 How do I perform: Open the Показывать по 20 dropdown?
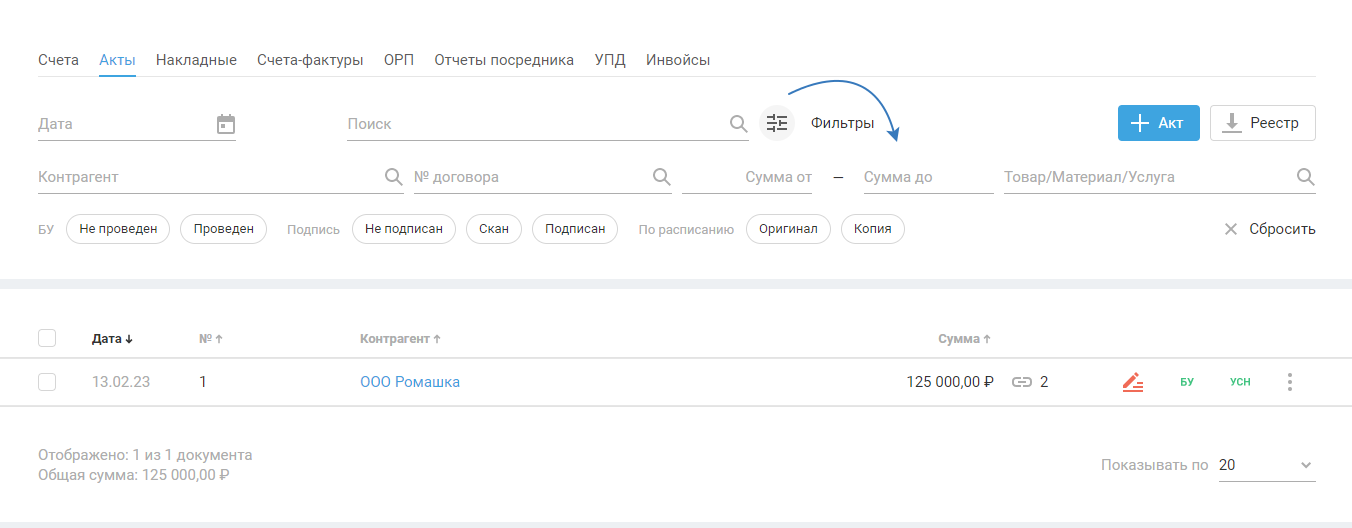[1267, 465]
